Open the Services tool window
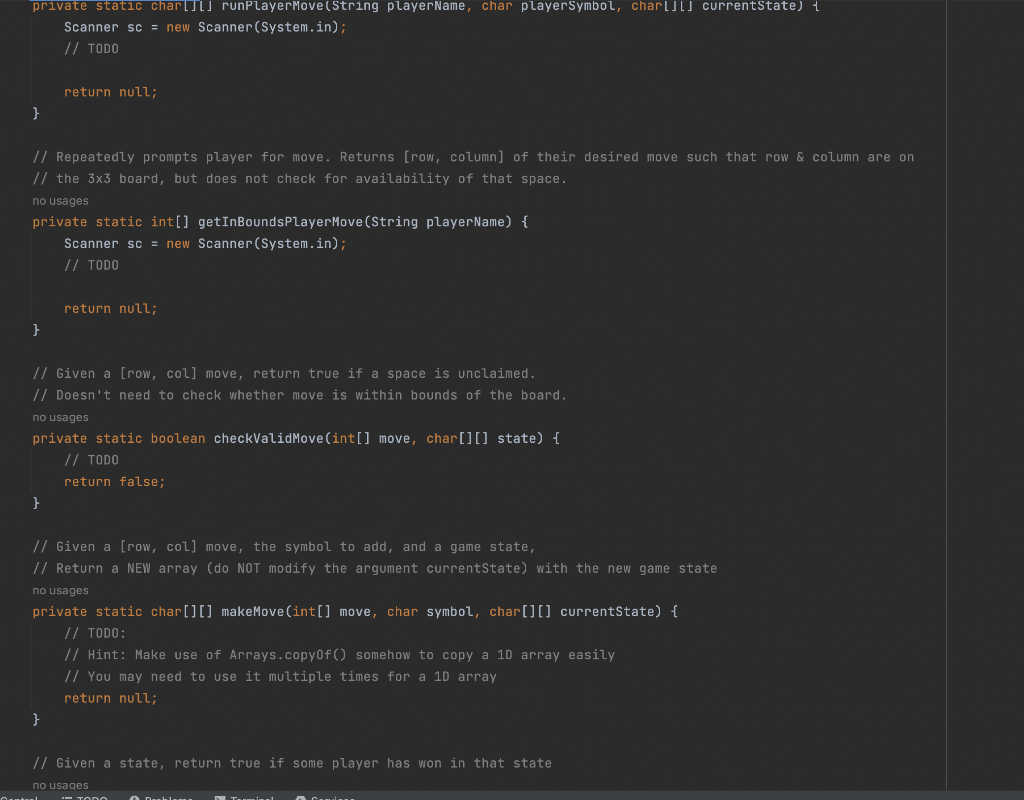This screenshot has width=1024, height=800. click(x=330, y=797)
